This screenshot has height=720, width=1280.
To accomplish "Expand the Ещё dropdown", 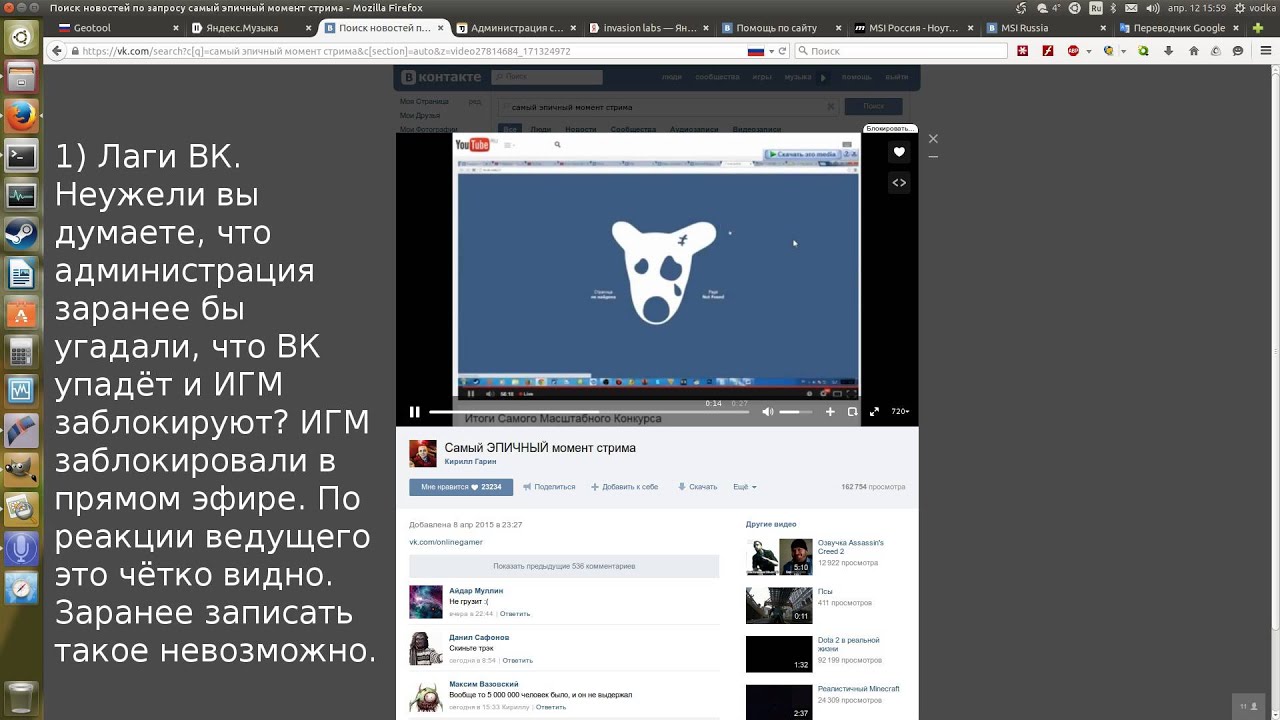I will coord(745,487).
